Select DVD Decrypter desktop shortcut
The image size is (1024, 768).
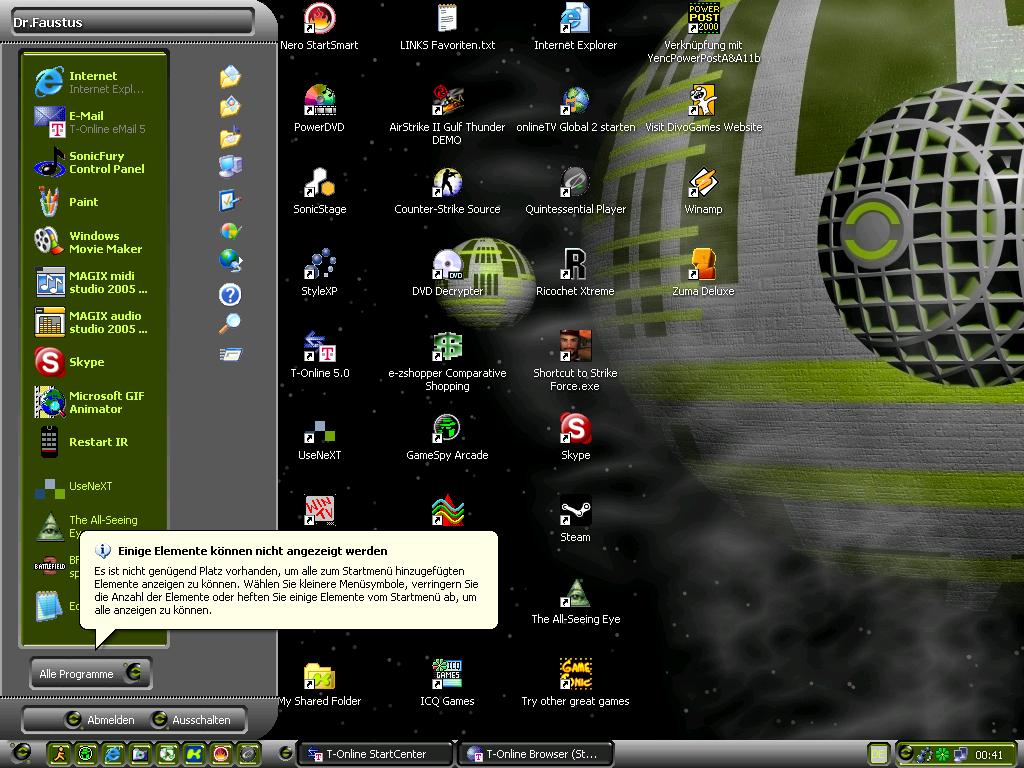point(447,268)
